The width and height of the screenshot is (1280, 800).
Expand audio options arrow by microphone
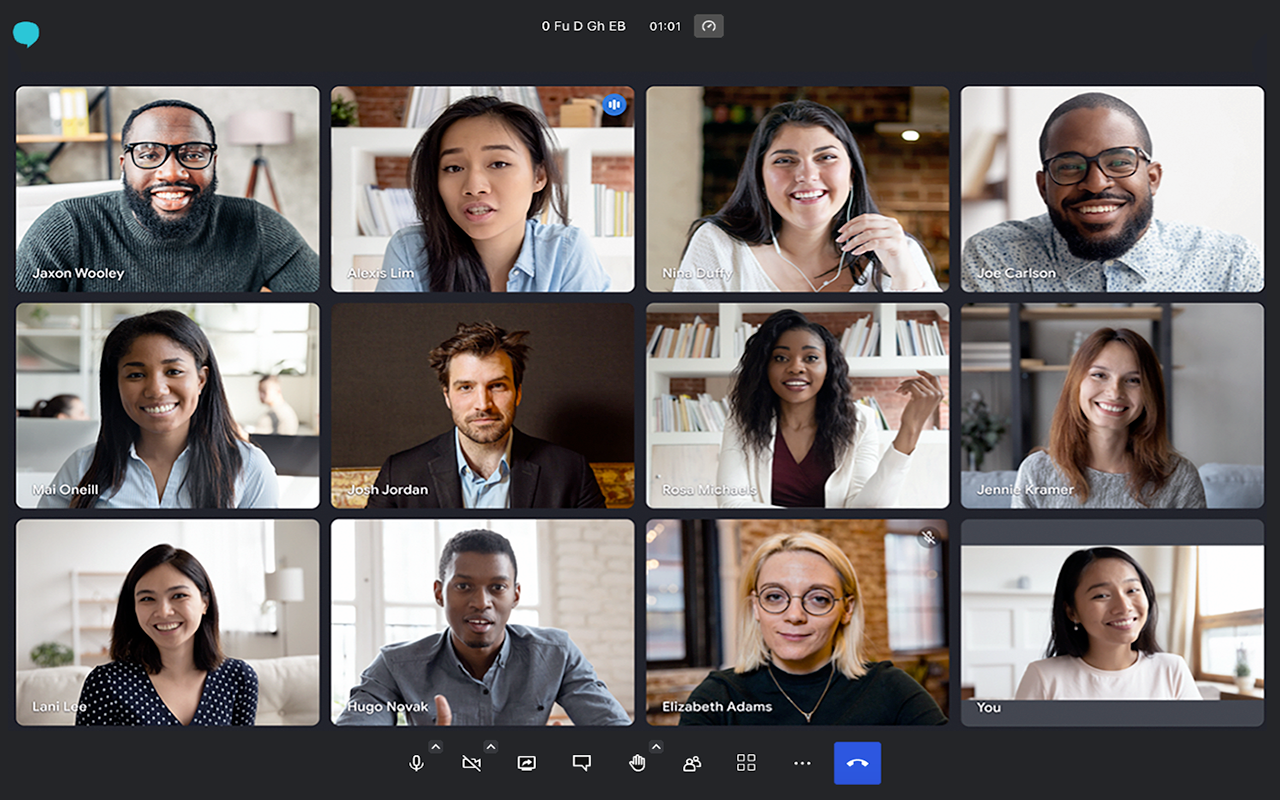[x=435, y=746]
